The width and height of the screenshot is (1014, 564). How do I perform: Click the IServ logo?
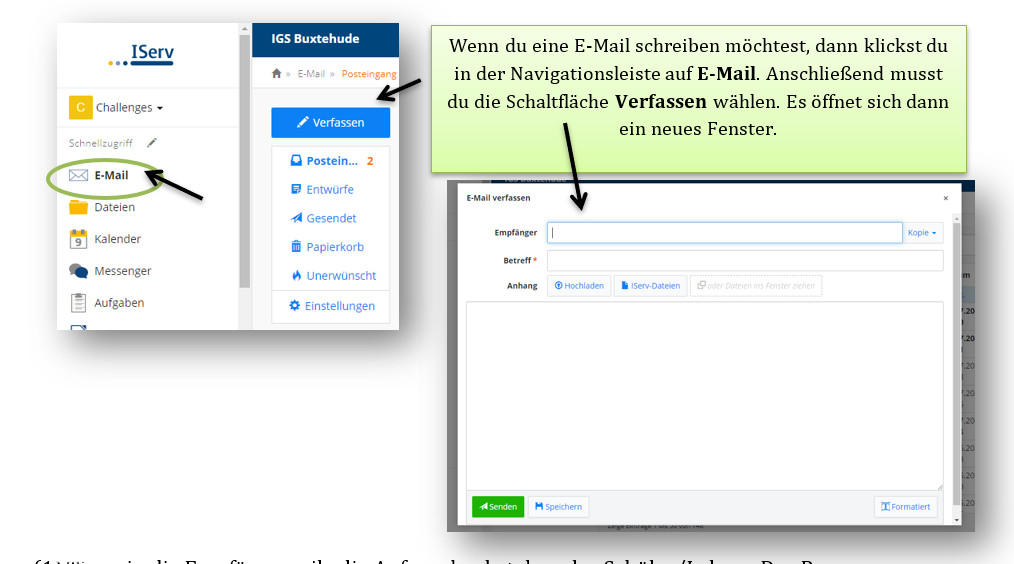pos(142,54)
